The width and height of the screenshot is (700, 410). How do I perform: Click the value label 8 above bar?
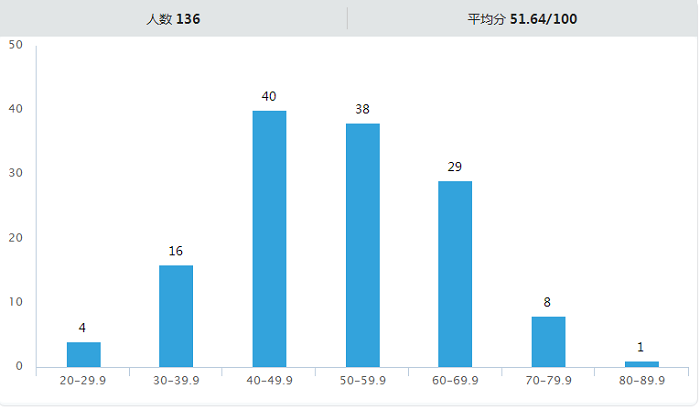(548, 302)
